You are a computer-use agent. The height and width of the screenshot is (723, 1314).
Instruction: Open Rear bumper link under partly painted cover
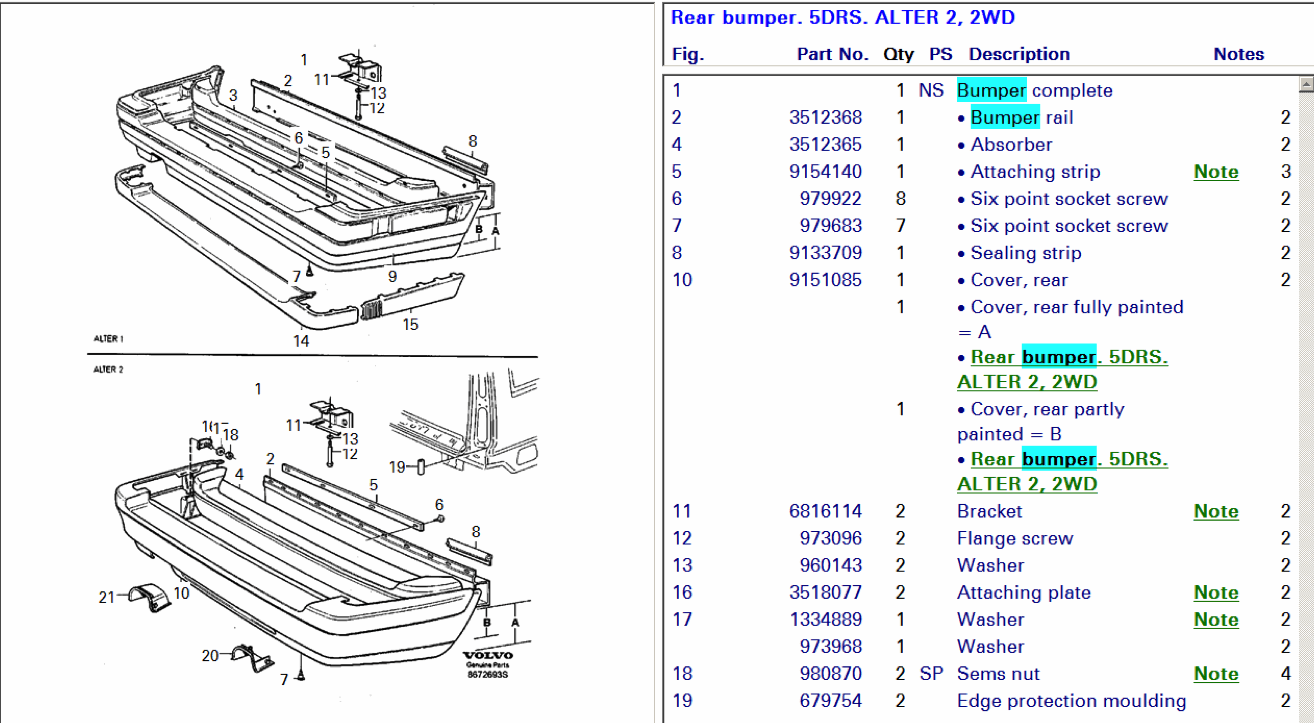[1062, 471]
